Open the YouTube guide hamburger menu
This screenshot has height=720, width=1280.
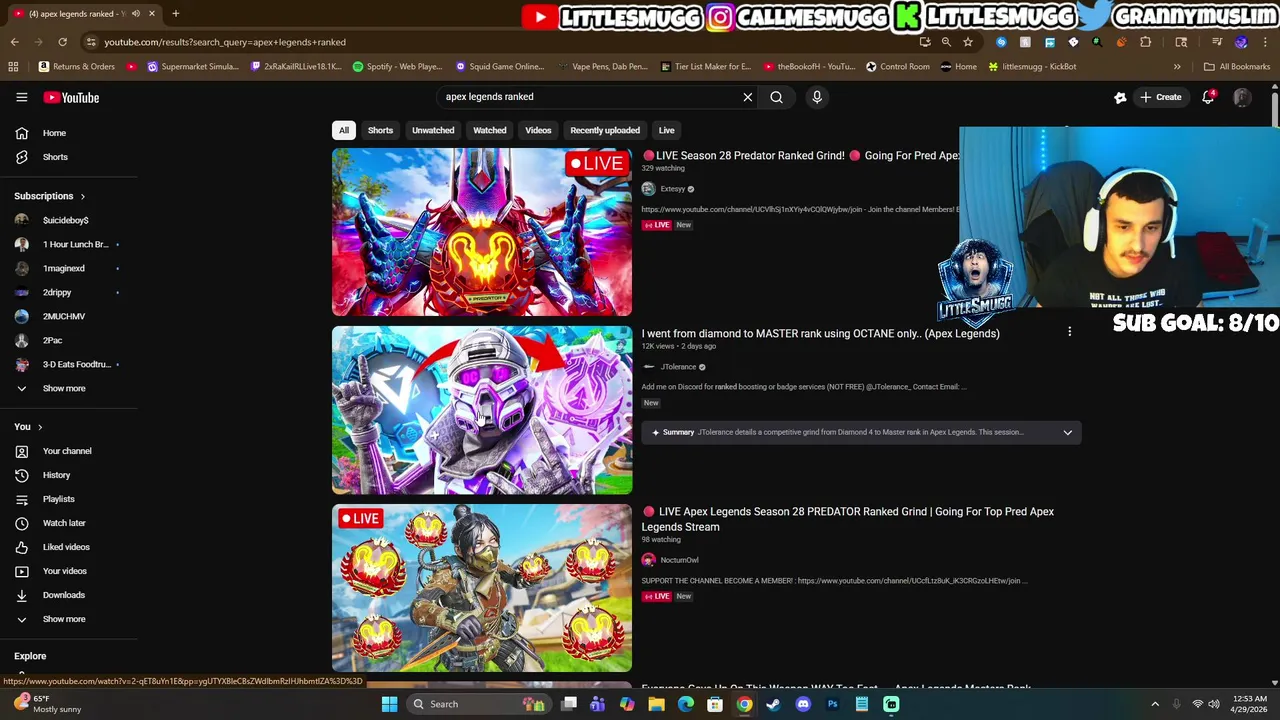coord(21,97)
